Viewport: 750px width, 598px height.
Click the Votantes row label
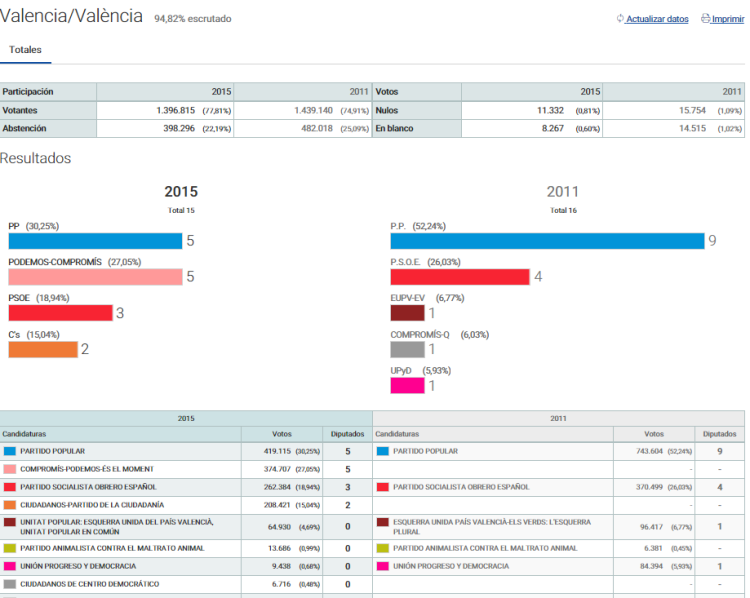click(x=20, y=111)
